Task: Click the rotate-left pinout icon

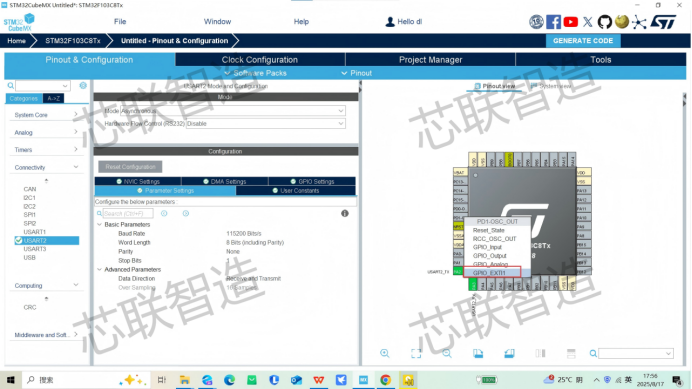Action: (478, 353)
